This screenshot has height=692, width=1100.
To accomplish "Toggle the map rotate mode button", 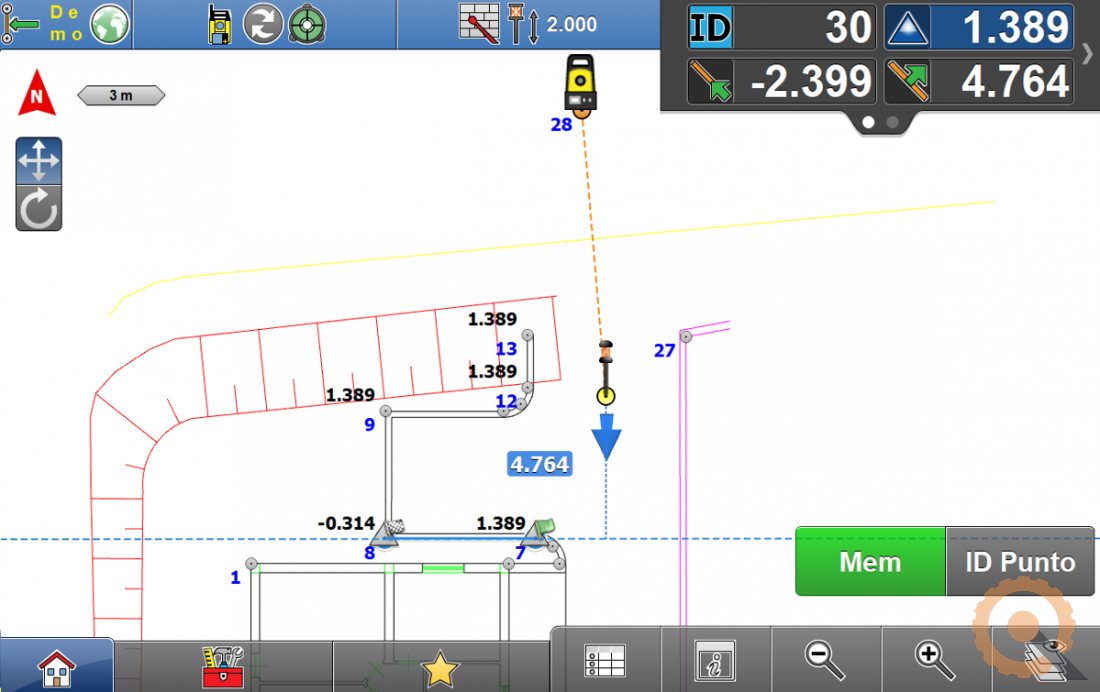I will tap(39, 207).
